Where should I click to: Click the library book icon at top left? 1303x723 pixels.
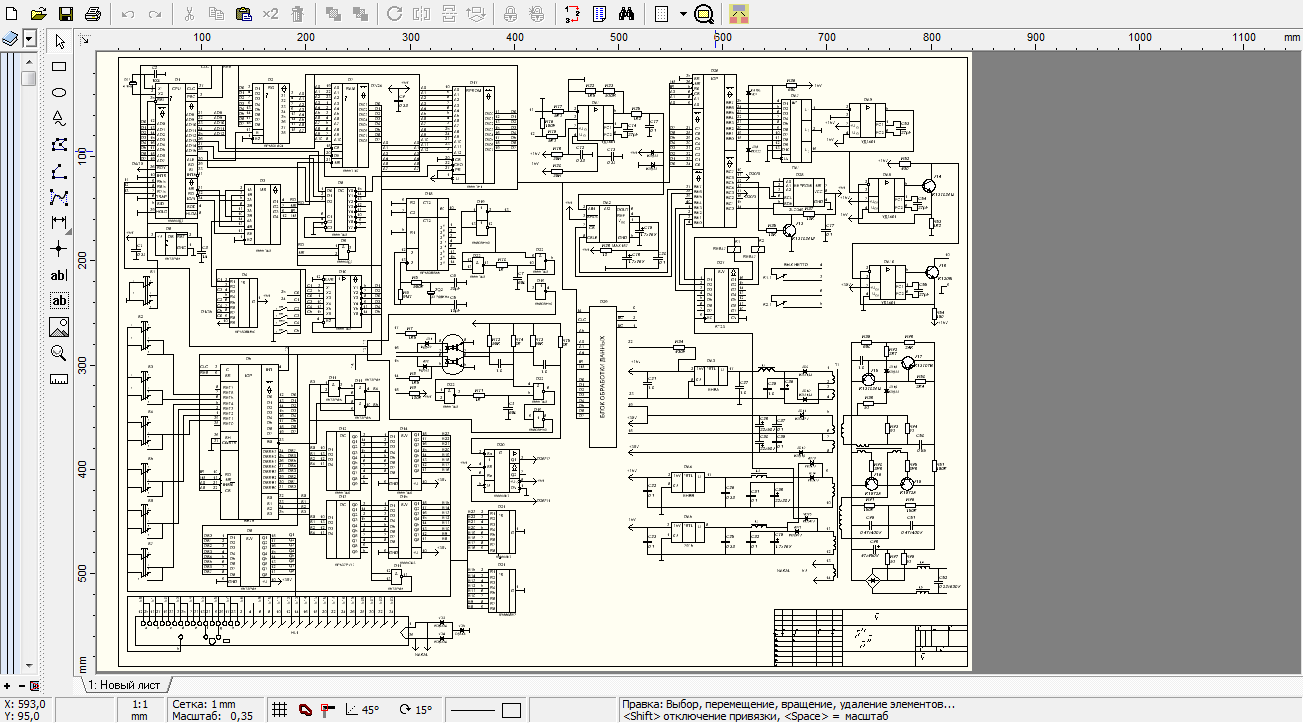(x=11, y=39)
